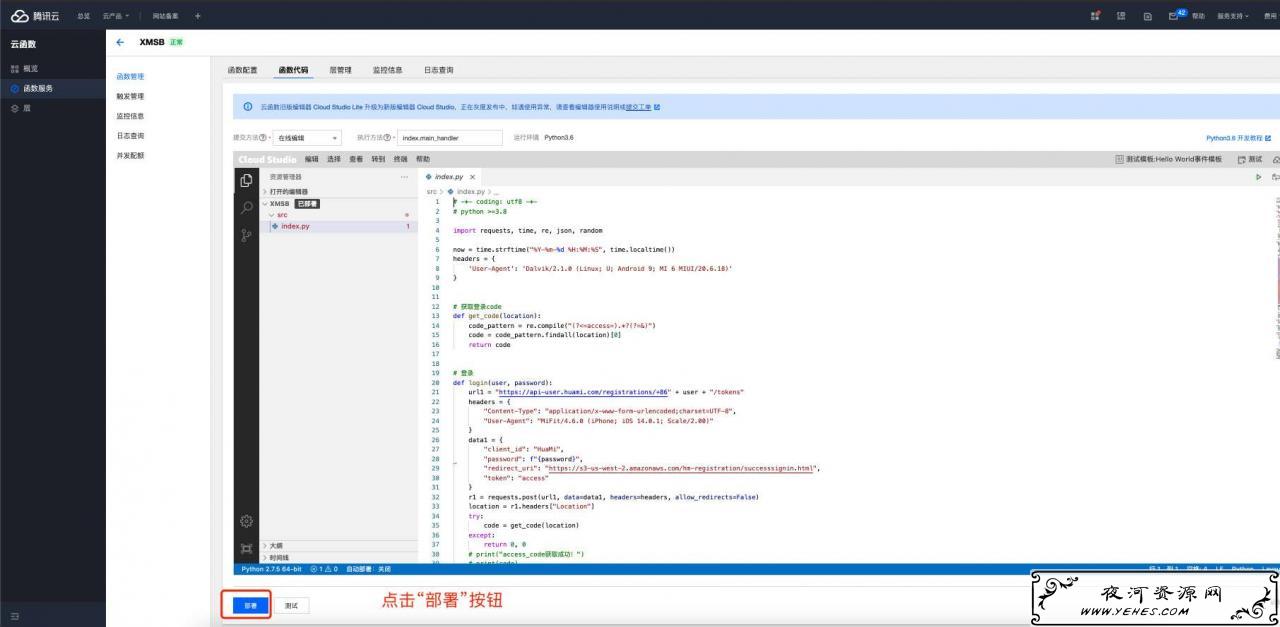The height and width of the screenshot is (627, 1280).
Task: Open the settings gear in the activity bar
Action: [246, 521]
